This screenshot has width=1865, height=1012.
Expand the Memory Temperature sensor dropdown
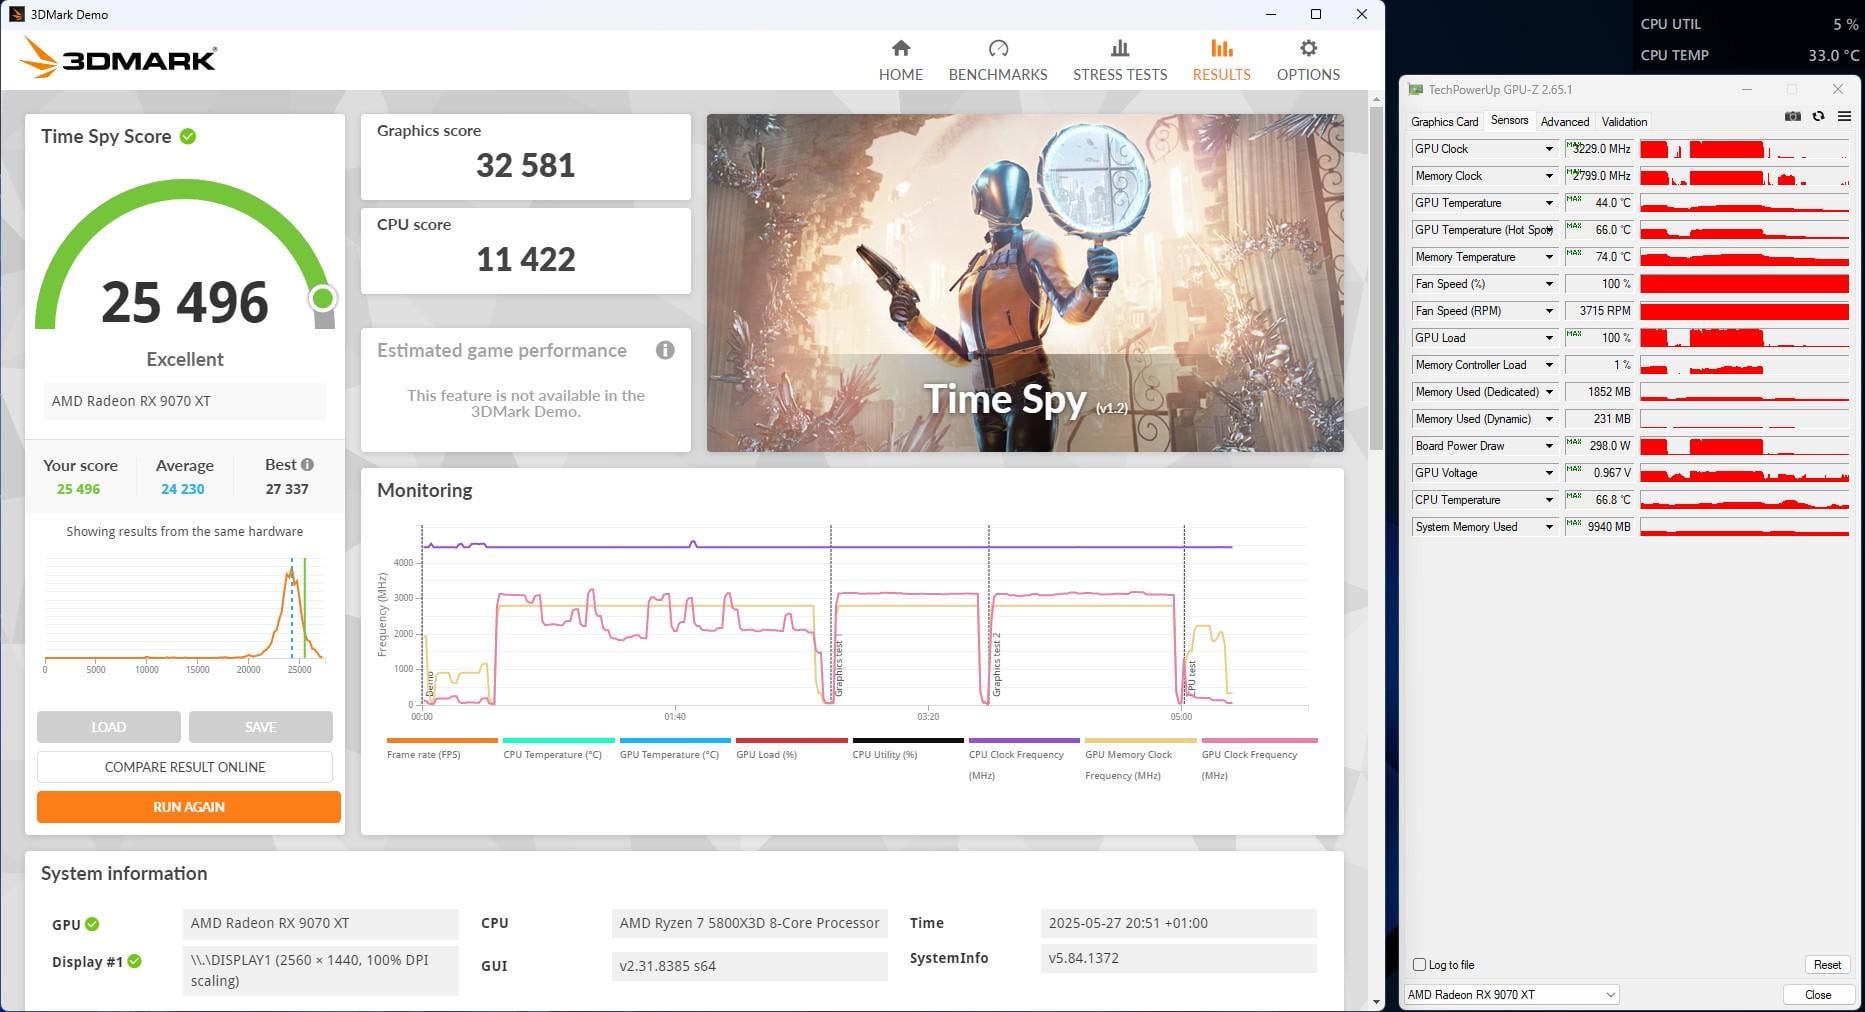click(1549, 257)
